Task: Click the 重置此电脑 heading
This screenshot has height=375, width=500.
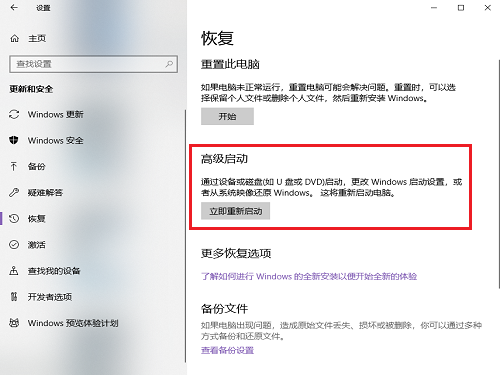Action: click(230, 64)
